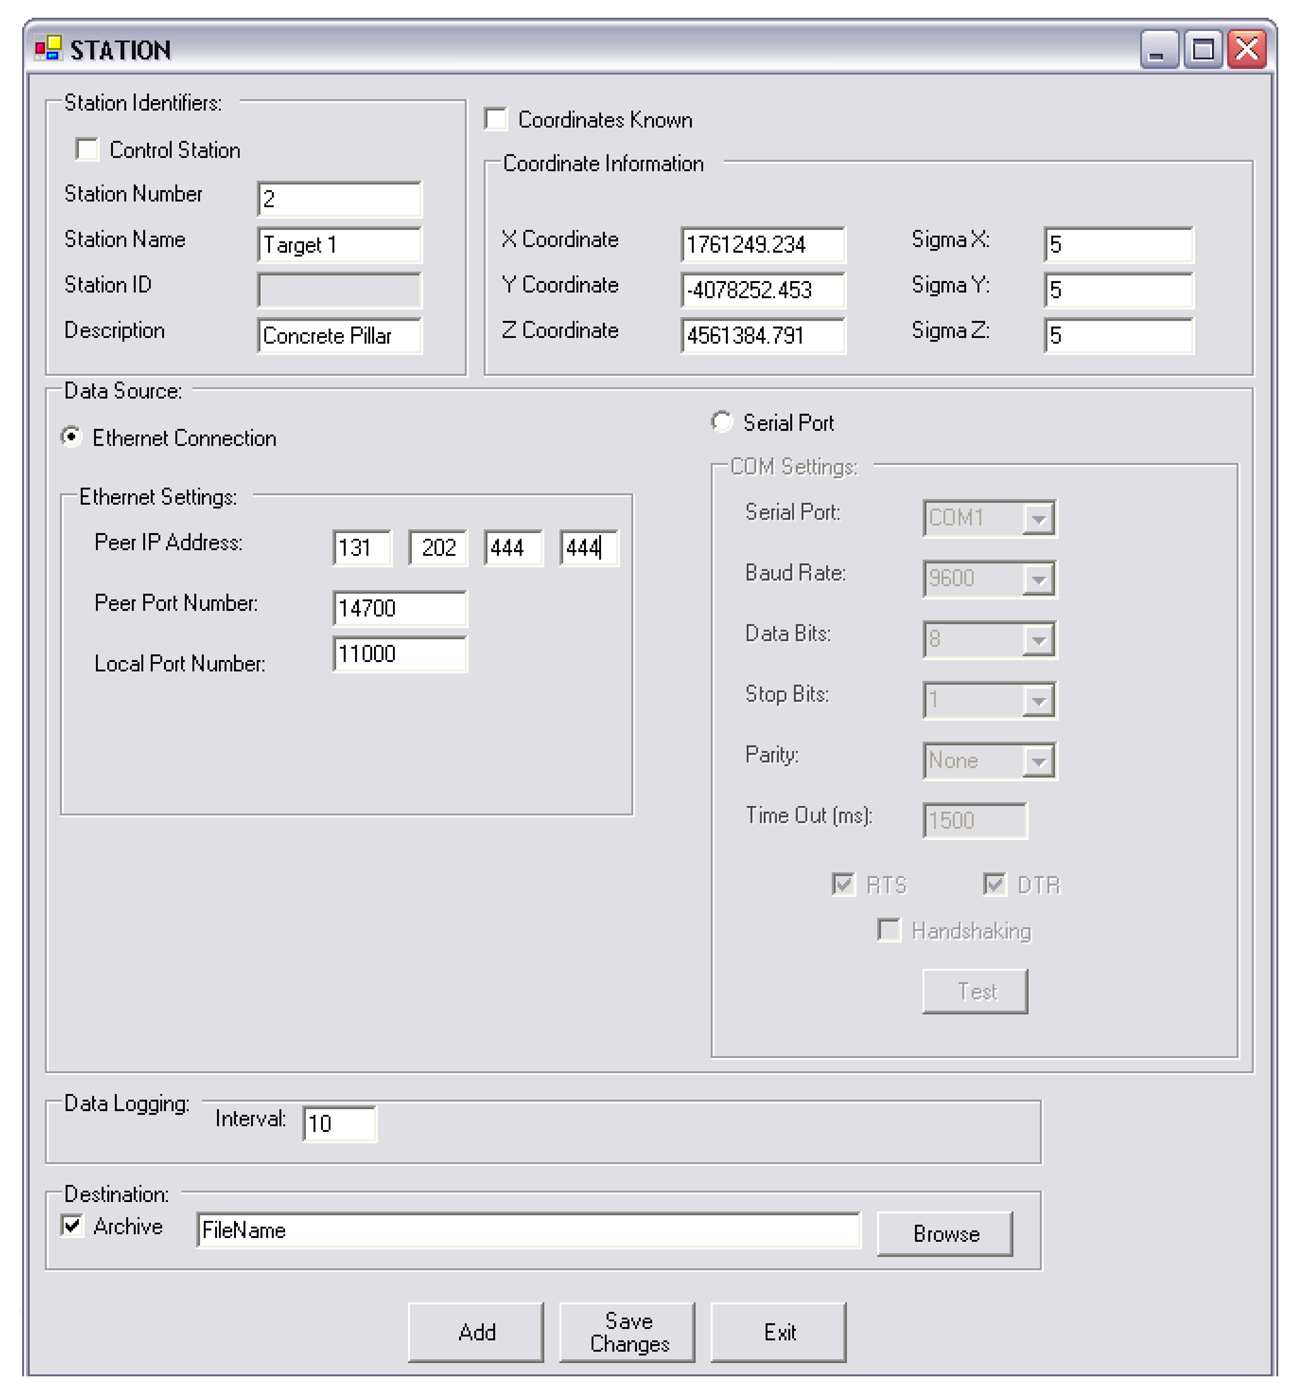Click the Sigma Y input field

point(1118,290)
